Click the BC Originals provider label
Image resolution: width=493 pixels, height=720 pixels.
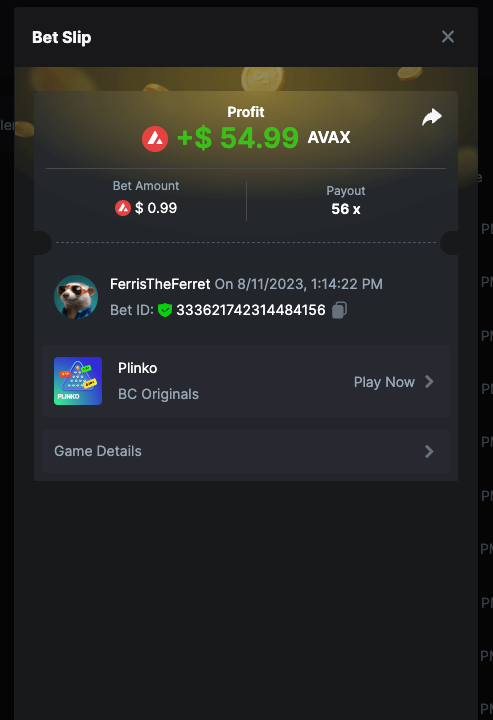[158, 394]
